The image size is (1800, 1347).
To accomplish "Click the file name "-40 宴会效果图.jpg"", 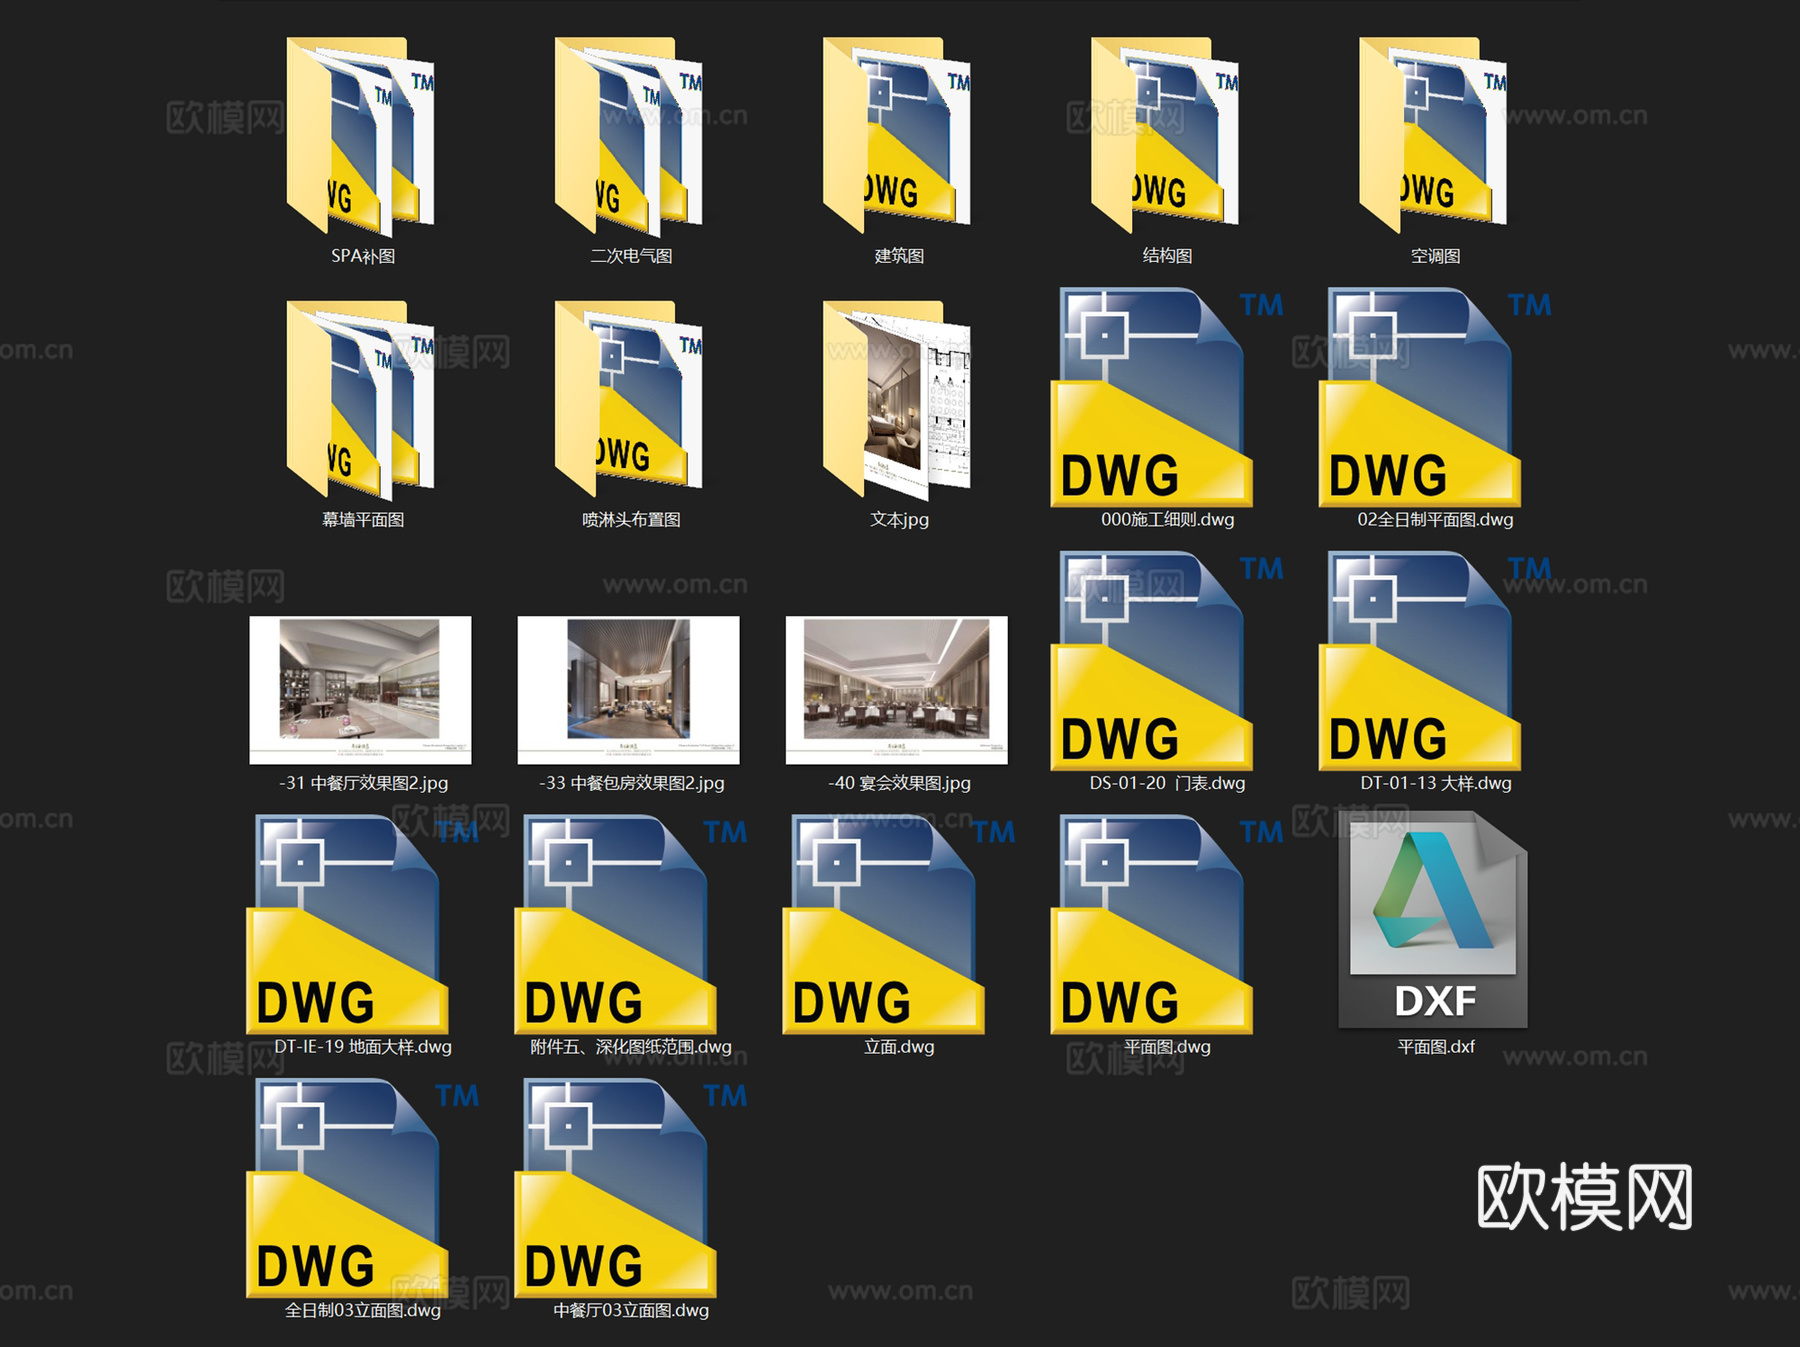I will [x=899, y=783].
